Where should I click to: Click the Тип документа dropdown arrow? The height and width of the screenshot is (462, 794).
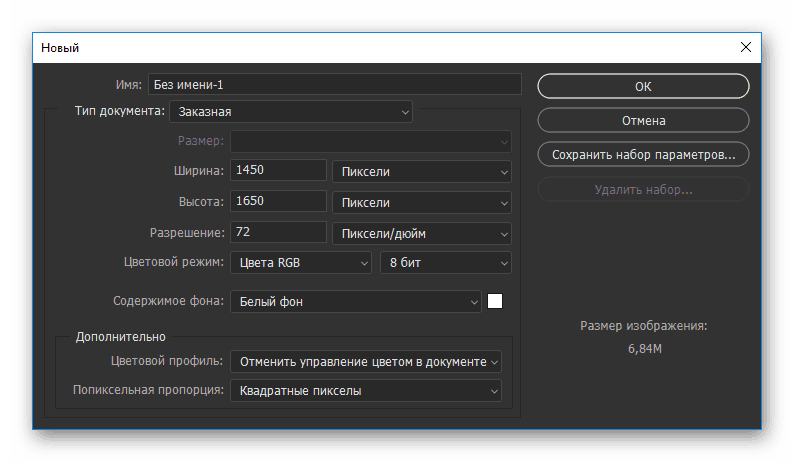[405, 112]
